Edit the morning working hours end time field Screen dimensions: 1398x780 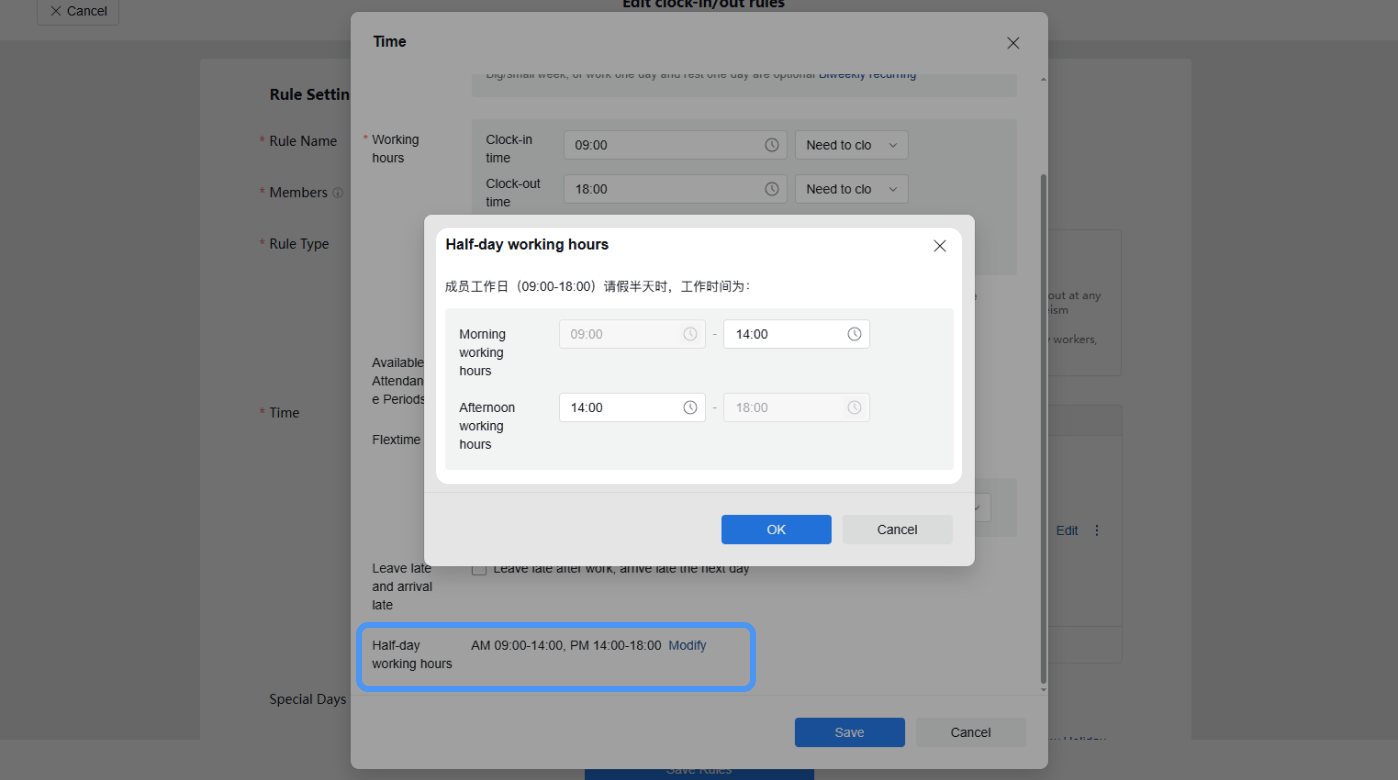[x=796, y=334]
